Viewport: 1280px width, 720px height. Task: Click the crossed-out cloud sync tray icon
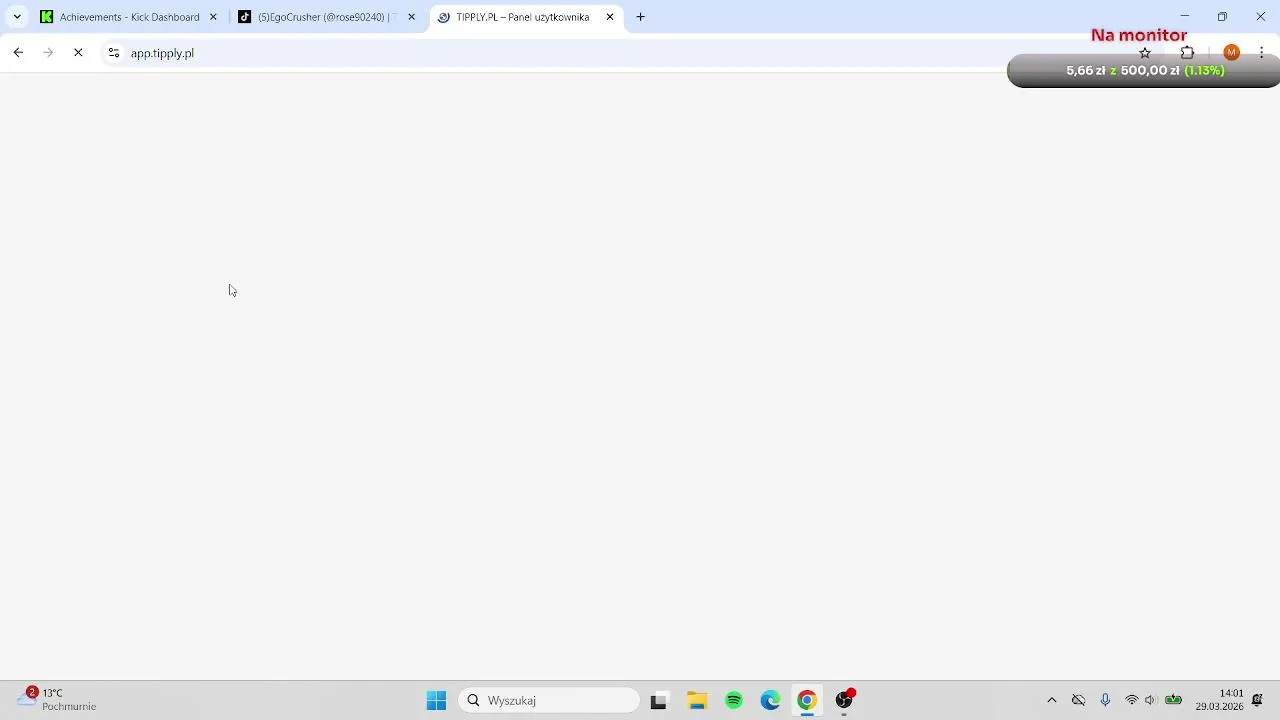(x=1078, y=701)
